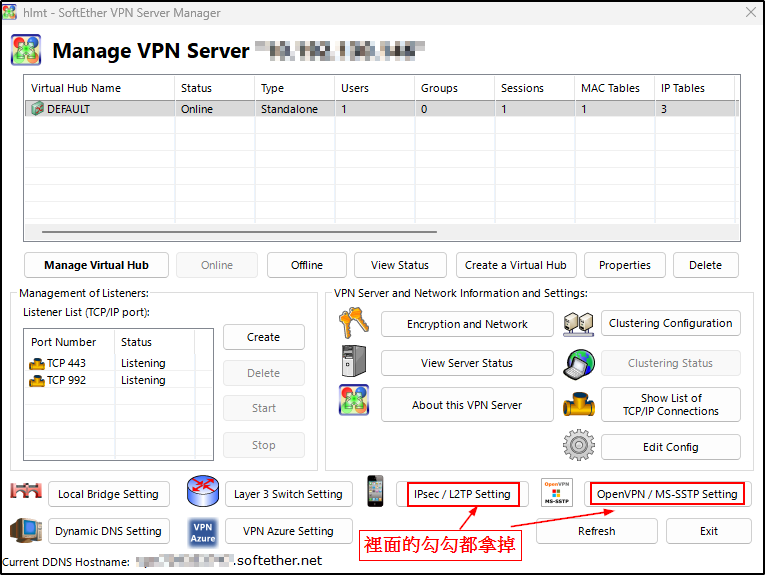
Task: Click the Manage VPN Server logo icon
Action: [x=26, y=50]
